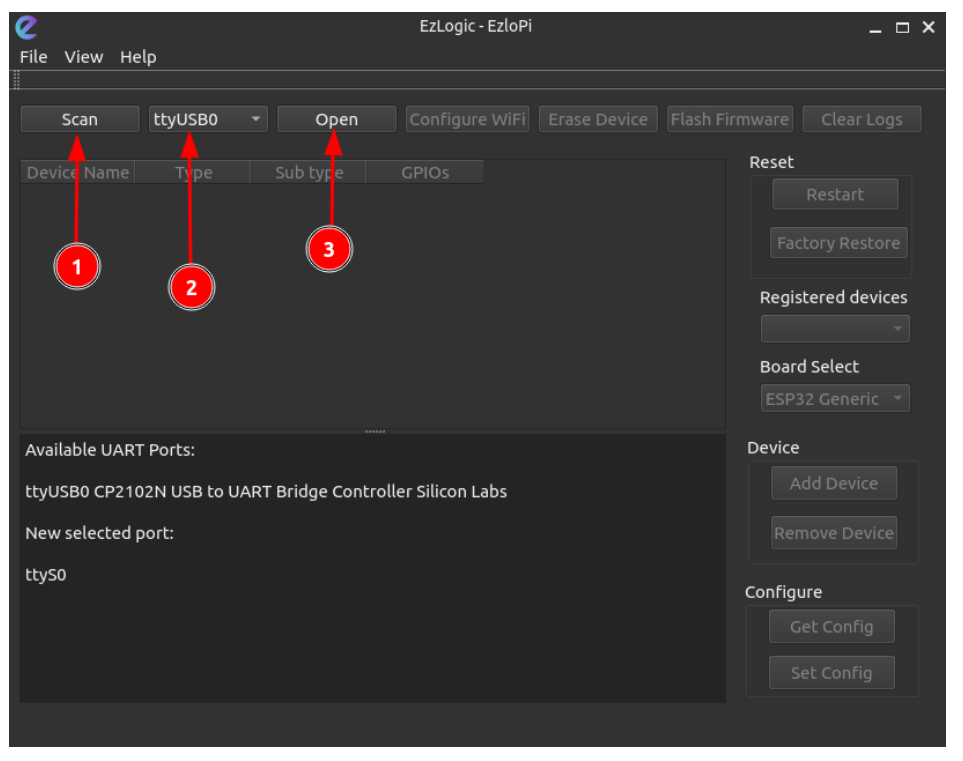This screenshot has height=761, width=963.
Task: Expand the ESP32 Generic board dropdown
Action: click(835, 399)
